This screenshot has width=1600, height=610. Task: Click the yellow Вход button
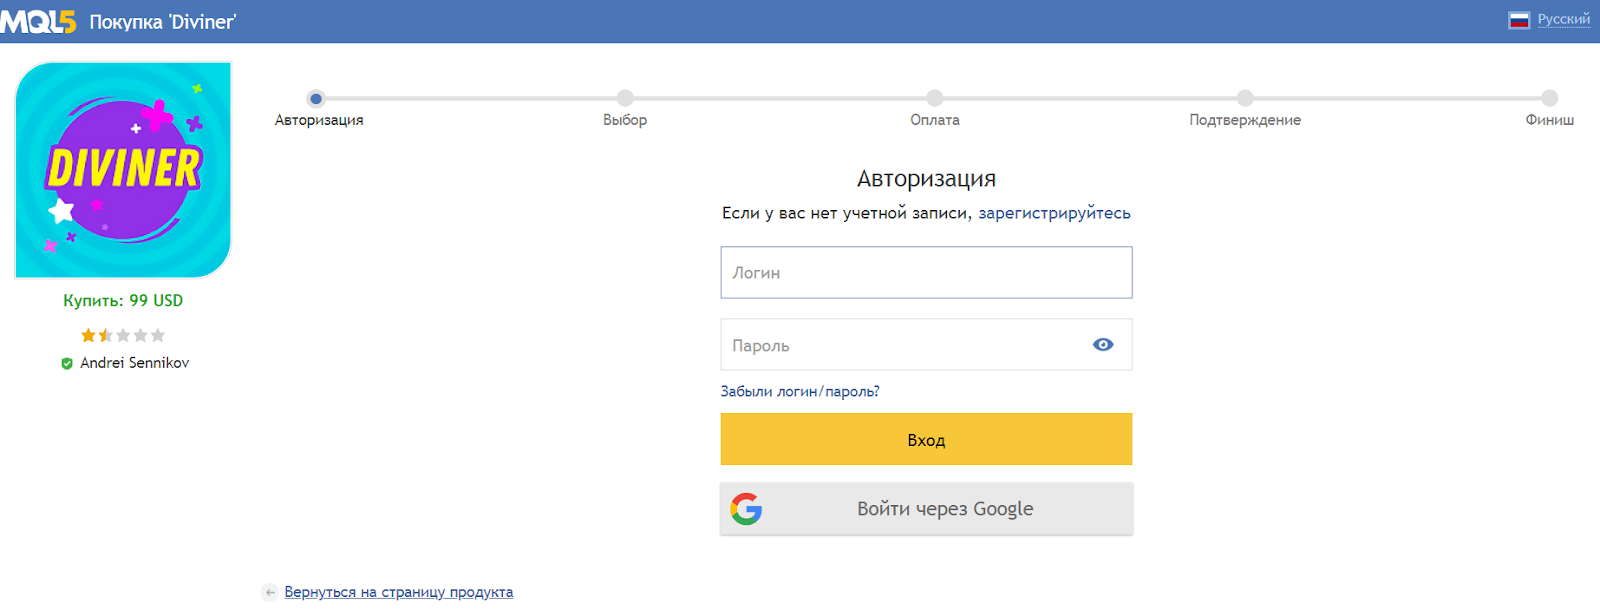point(926,439)
